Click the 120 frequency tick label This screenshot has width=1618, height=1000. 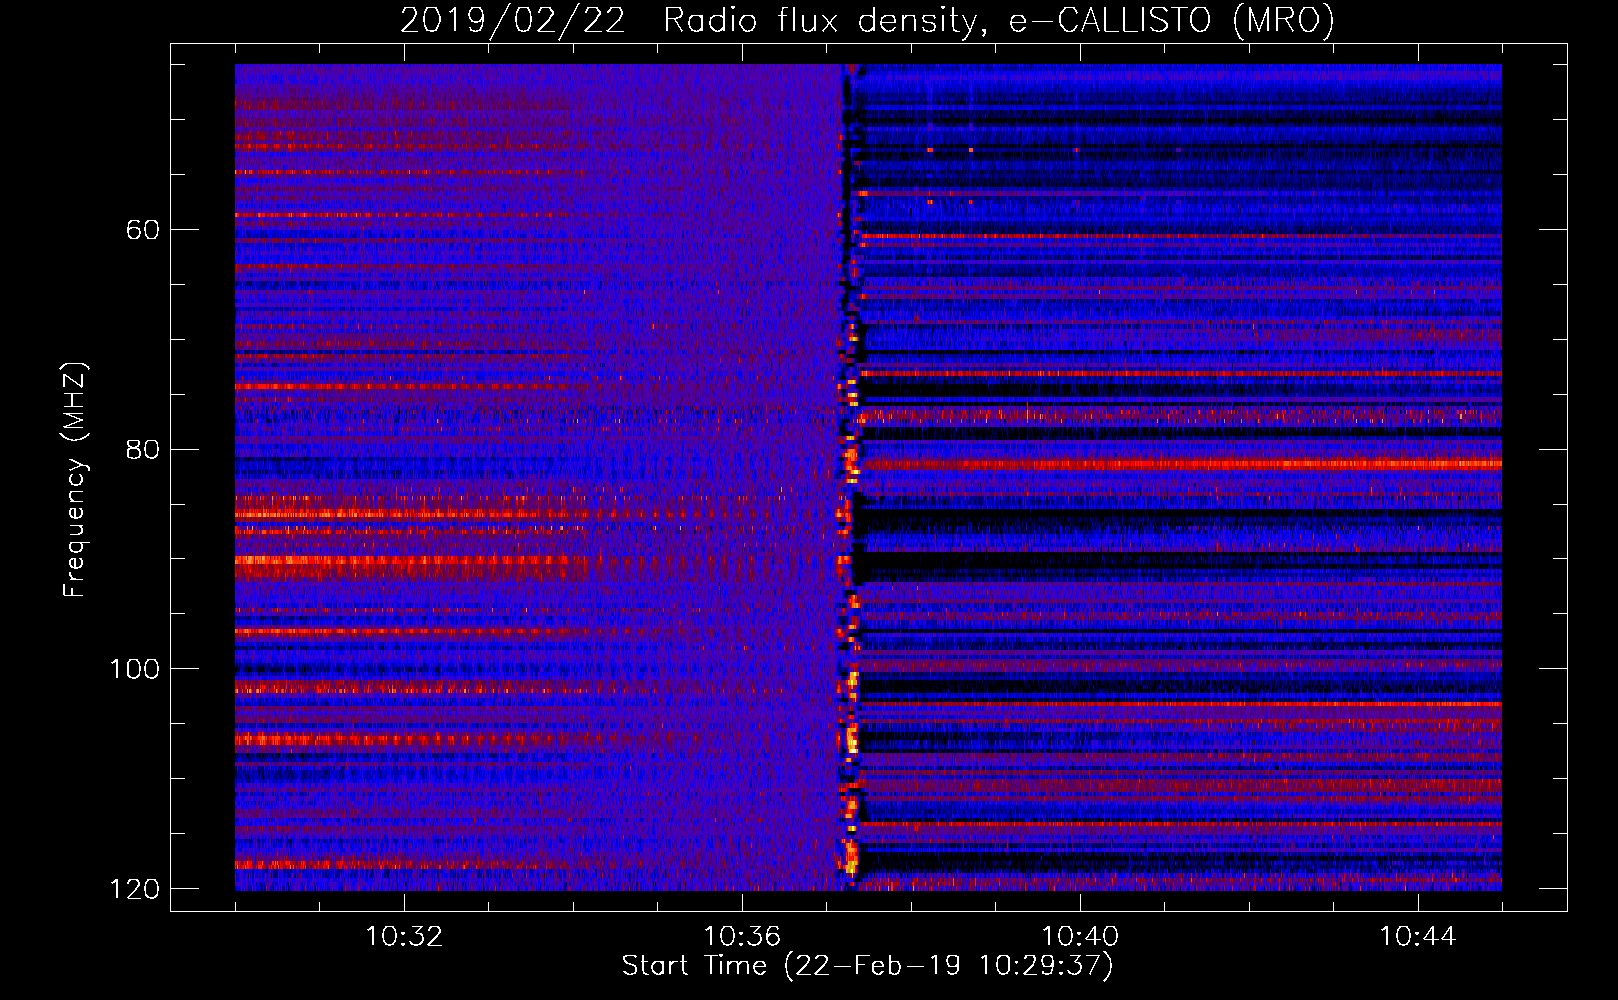click(134, 889)
